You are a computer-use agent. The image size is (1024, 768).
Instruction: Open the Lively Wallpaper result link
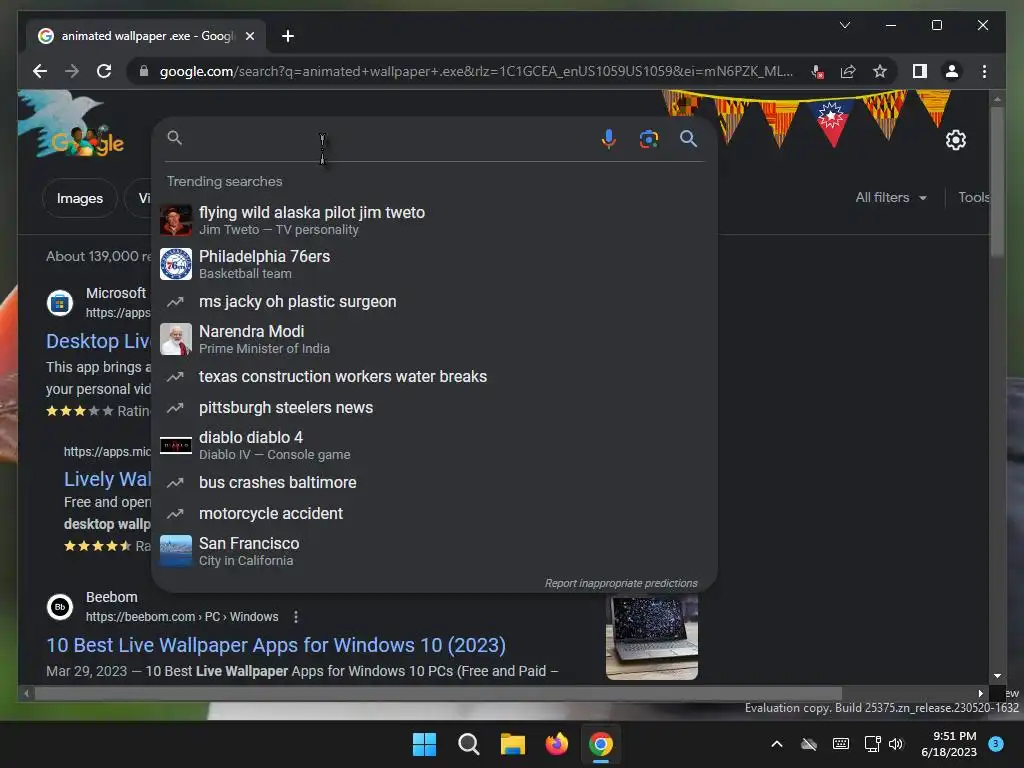click(108, 479)
